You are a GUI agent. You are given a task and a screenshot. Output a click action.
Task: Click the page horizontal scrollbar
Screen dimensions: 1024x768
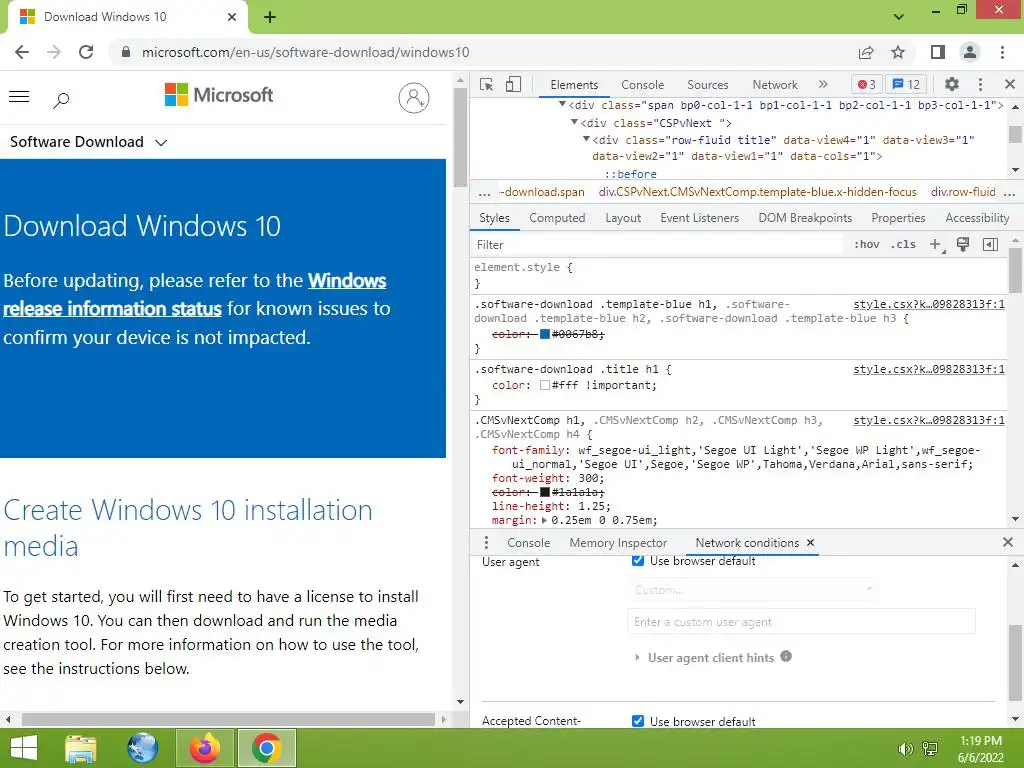[228, 719]
